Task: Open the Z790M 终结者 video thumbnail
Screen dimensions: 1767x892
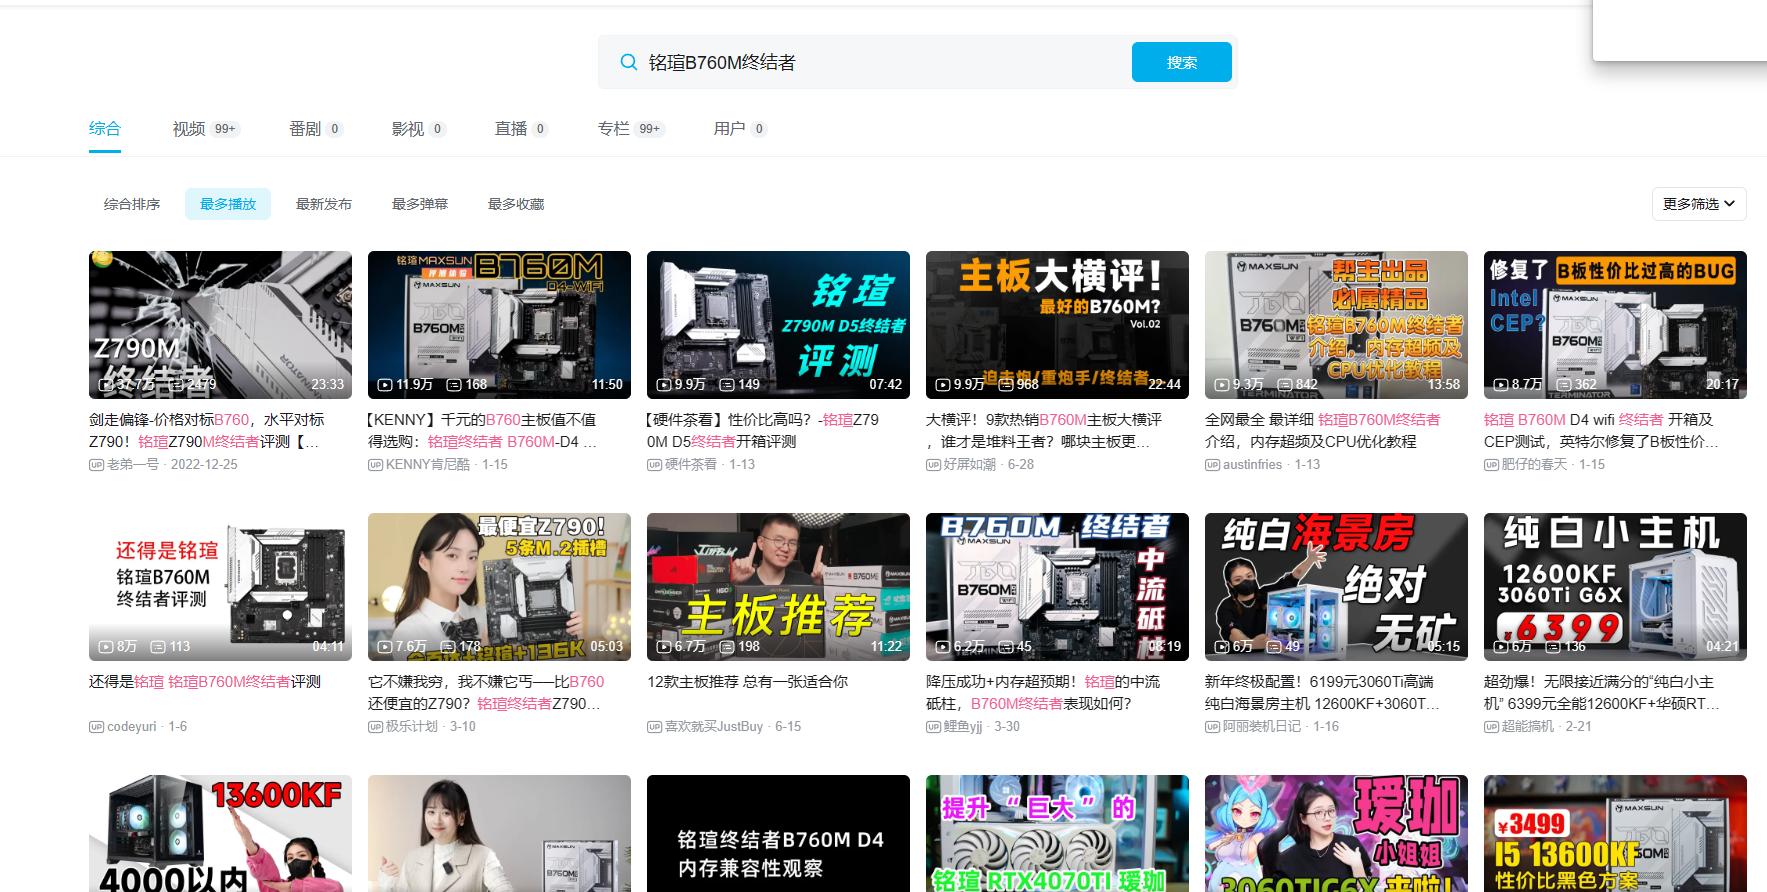Action: point(220,325)
